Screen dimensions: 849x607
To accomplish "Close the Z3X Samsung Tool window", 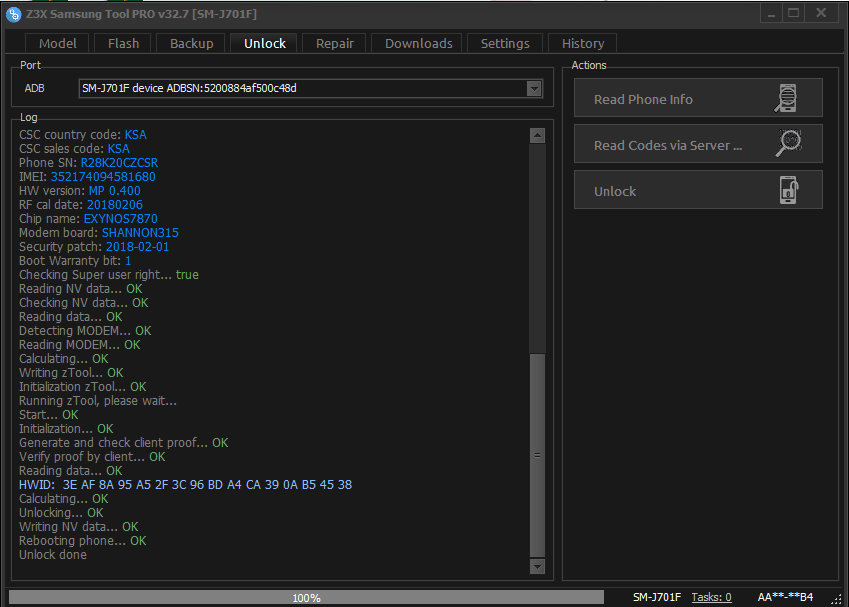I will 821,14.
